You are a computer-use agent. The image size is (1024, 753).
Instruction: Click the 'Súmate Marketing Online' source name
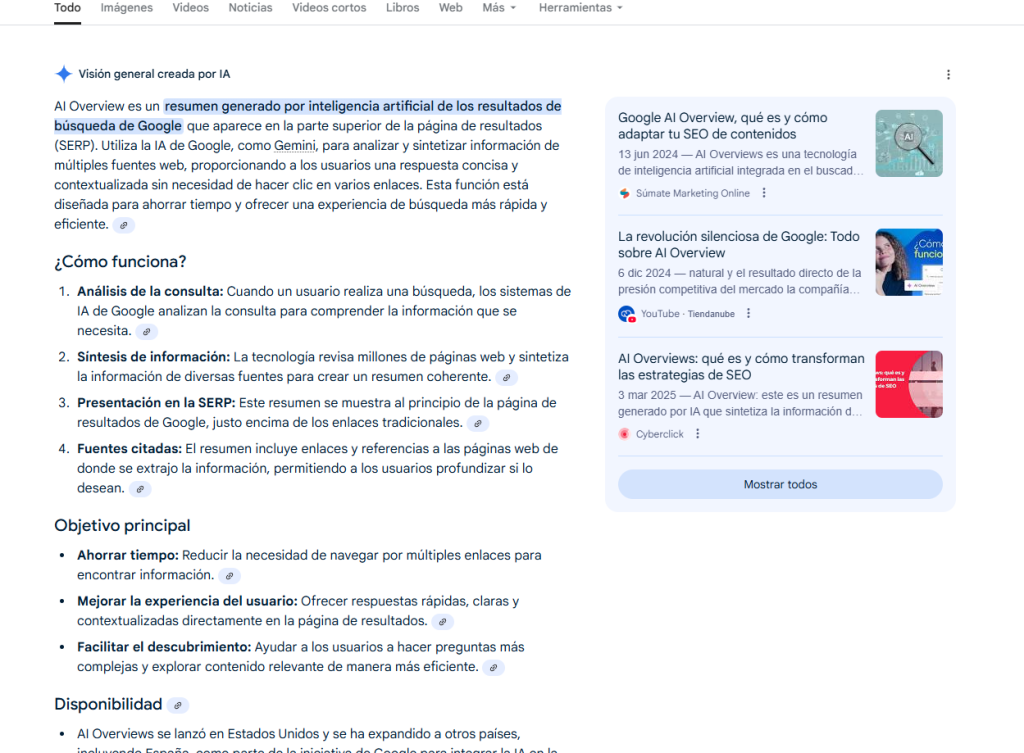(x=693, y=193)
